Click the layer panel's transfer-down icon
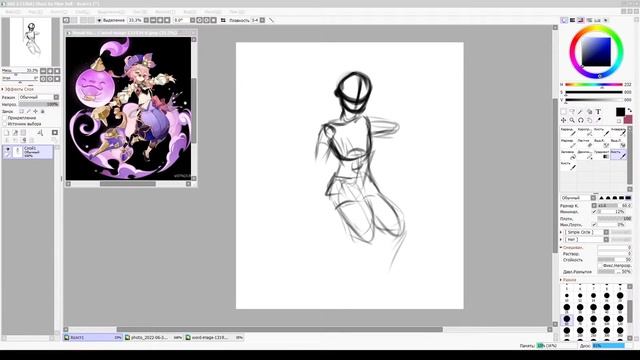 click(x=7, y=140)
